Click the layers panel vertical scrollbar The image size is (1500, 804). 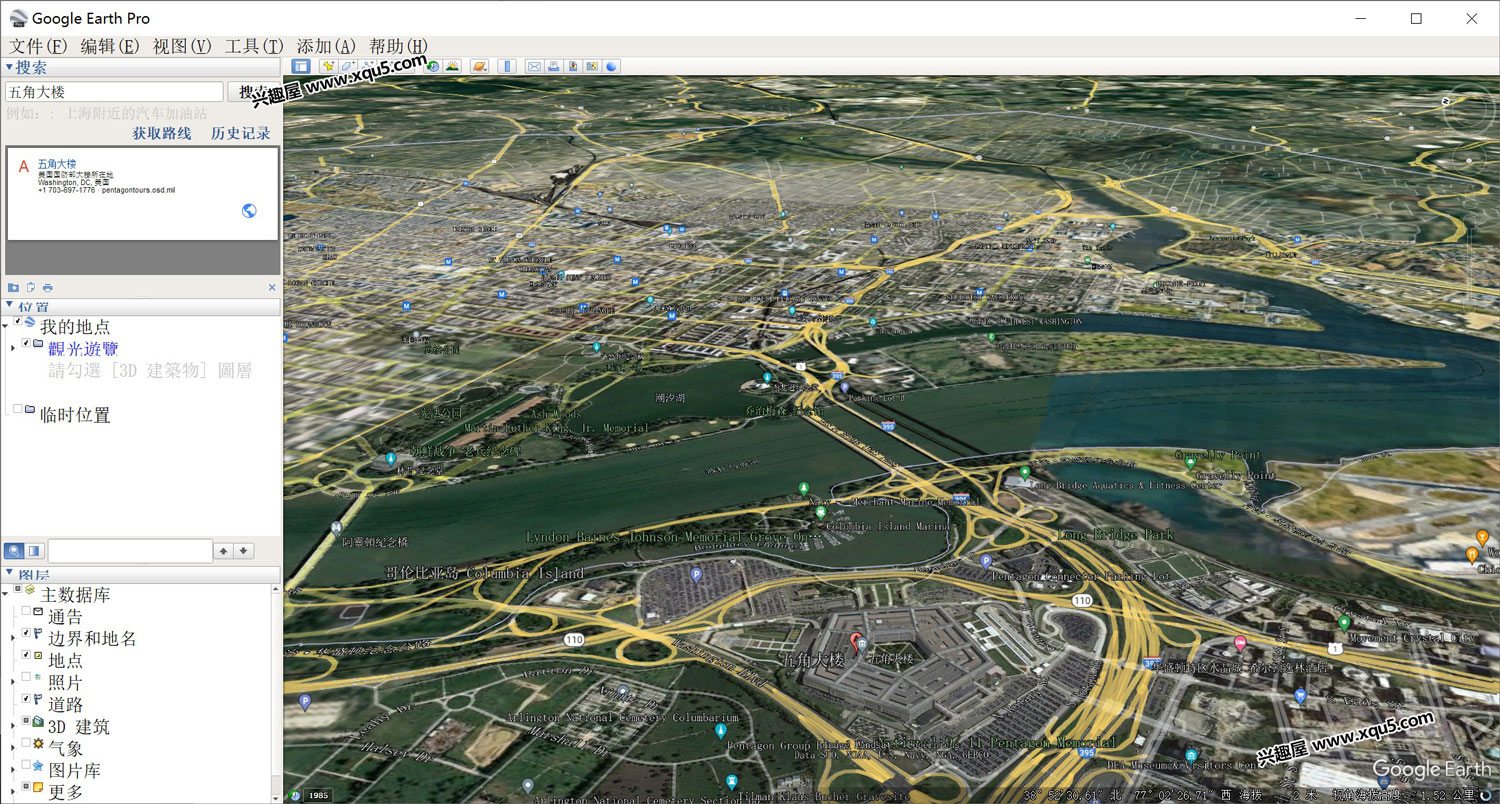(x=277, y=692)
